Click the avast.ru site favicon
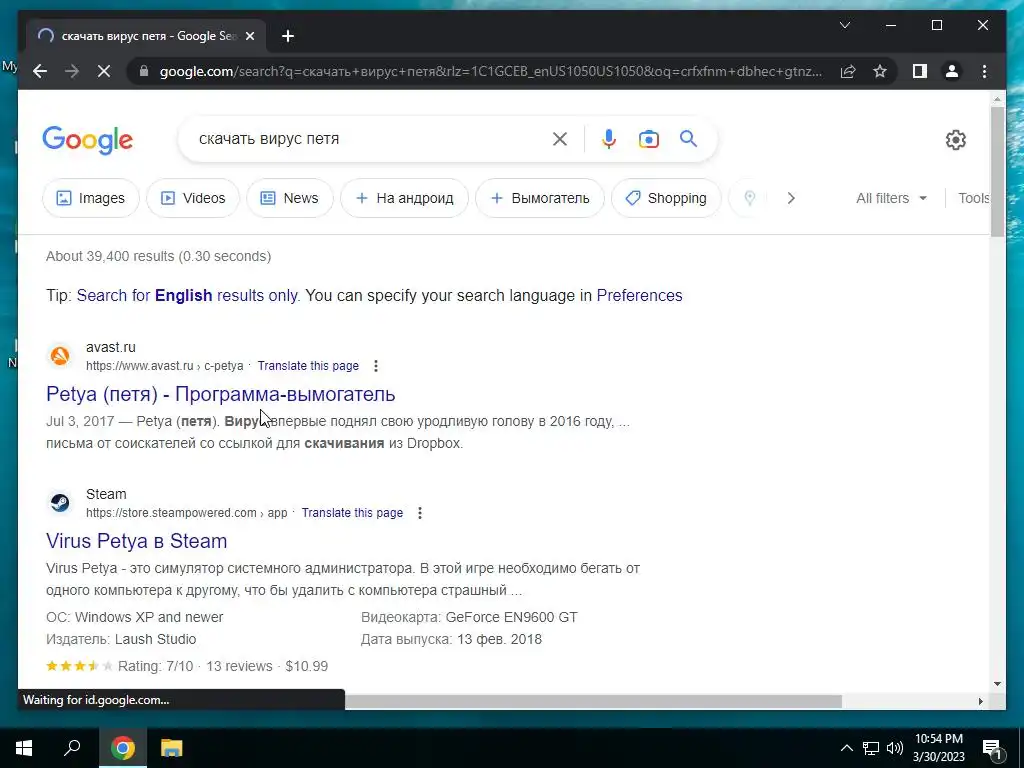The width and height of the screenshot is (1024, 768). 60,356
